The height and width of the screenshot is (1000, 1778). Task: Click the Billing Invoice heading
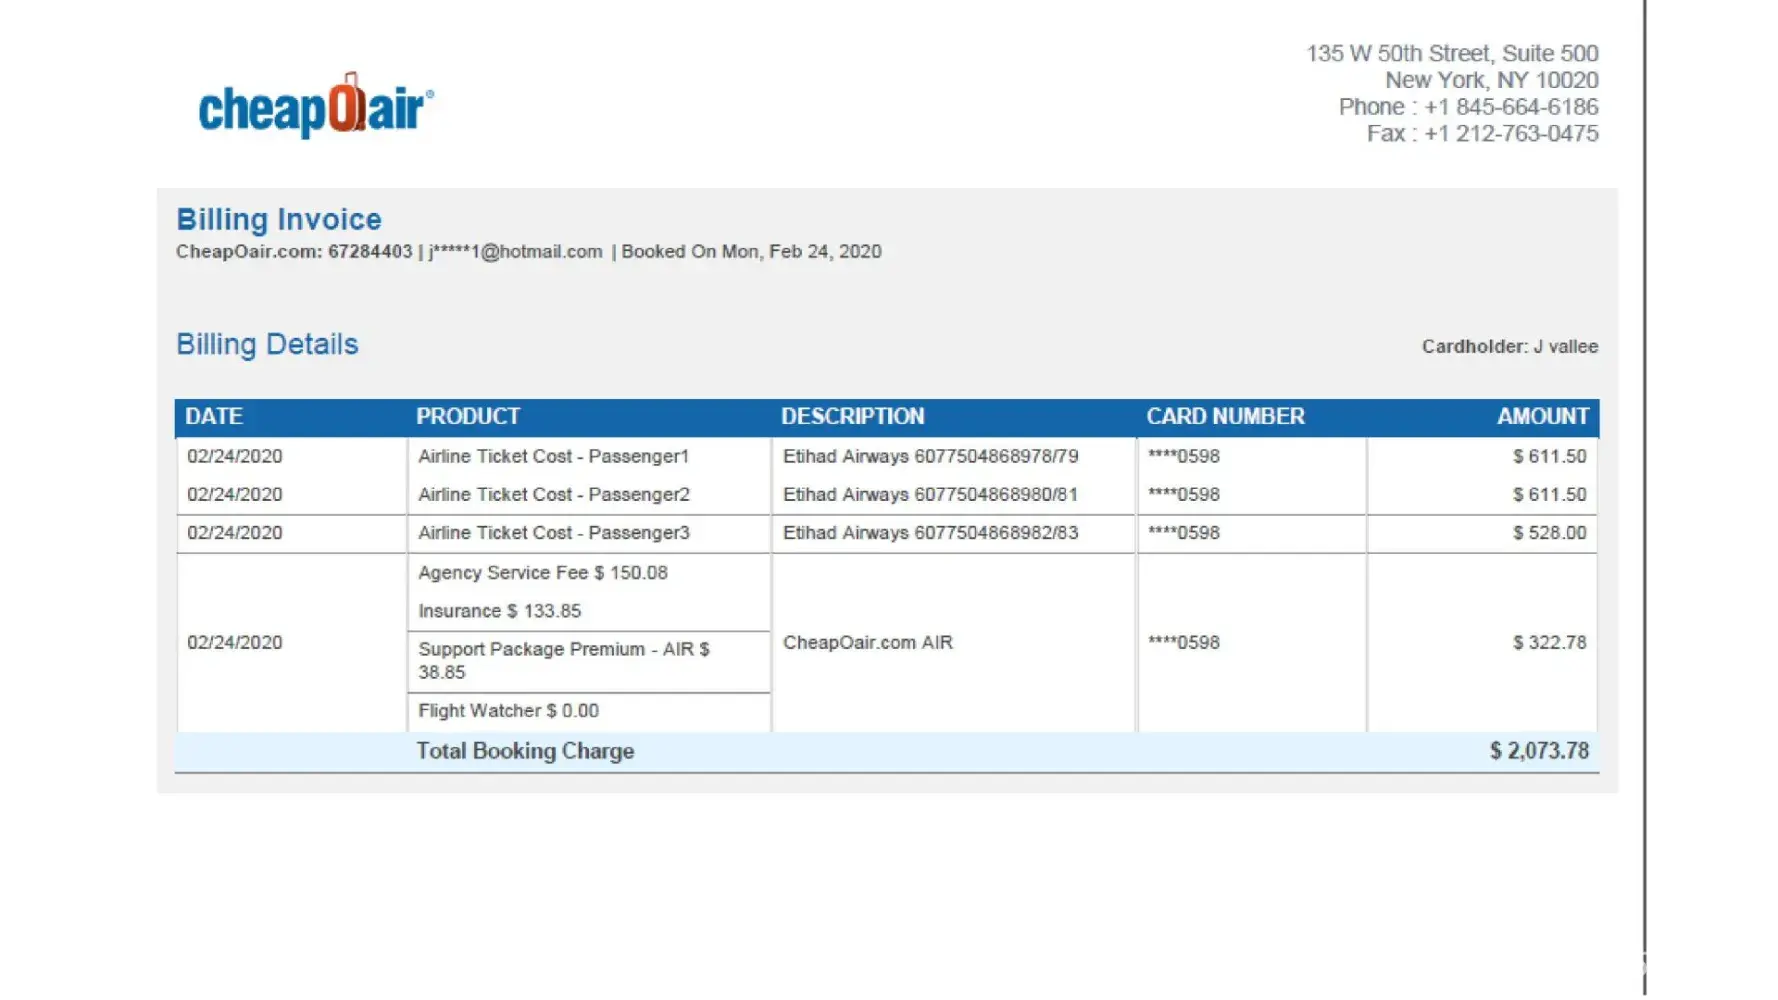279,219
